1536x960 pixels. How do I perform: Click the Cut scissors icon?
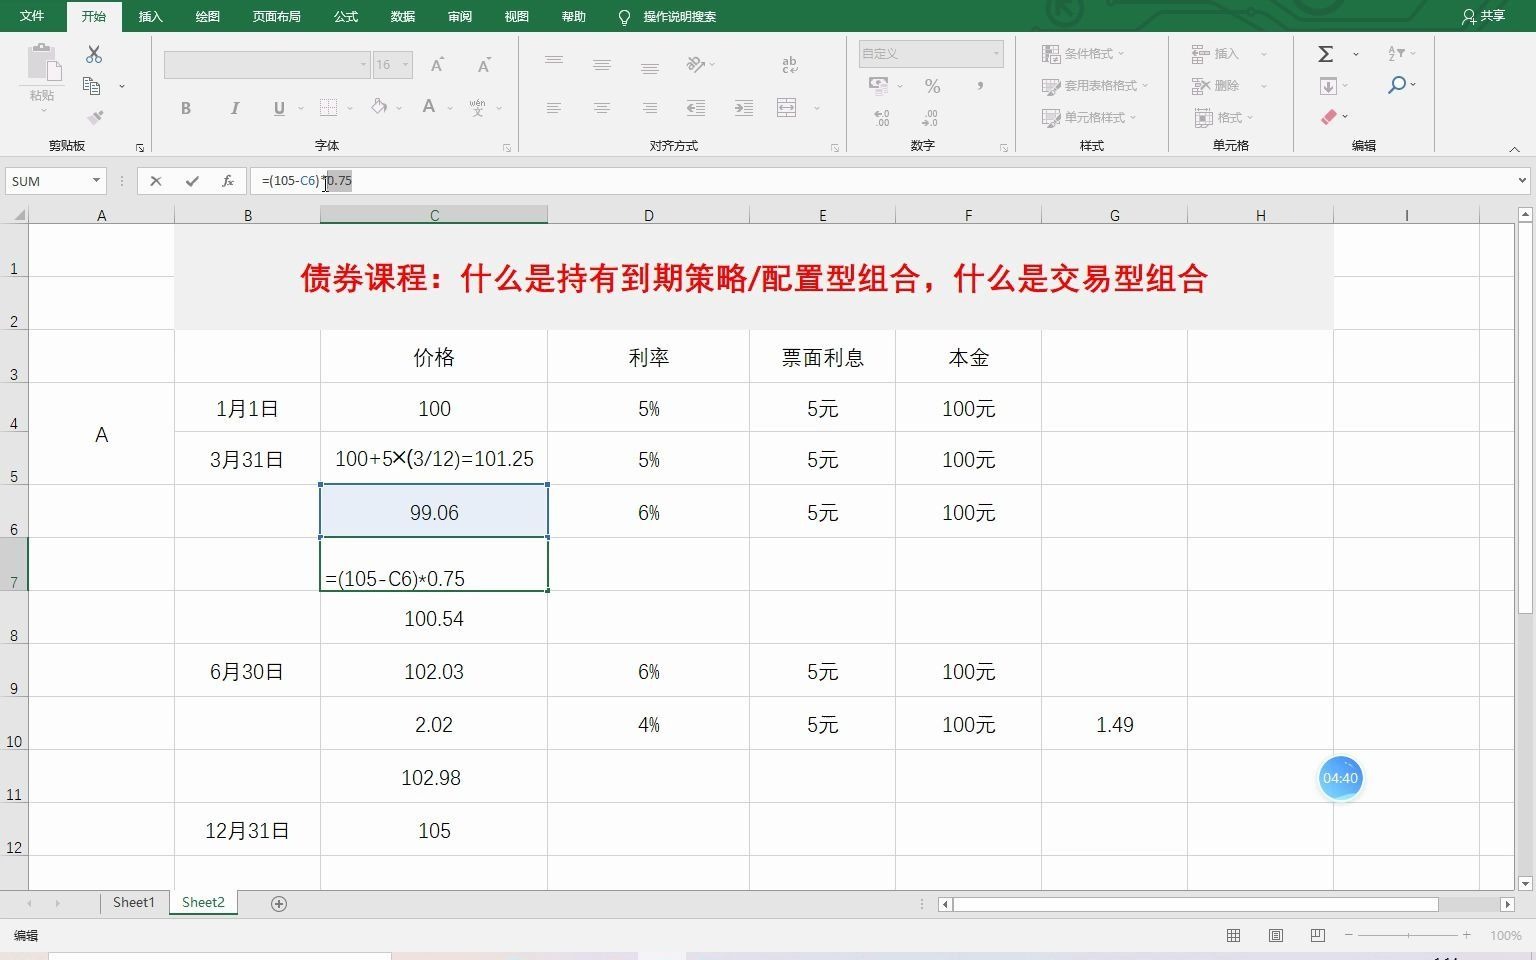point(94,54)
